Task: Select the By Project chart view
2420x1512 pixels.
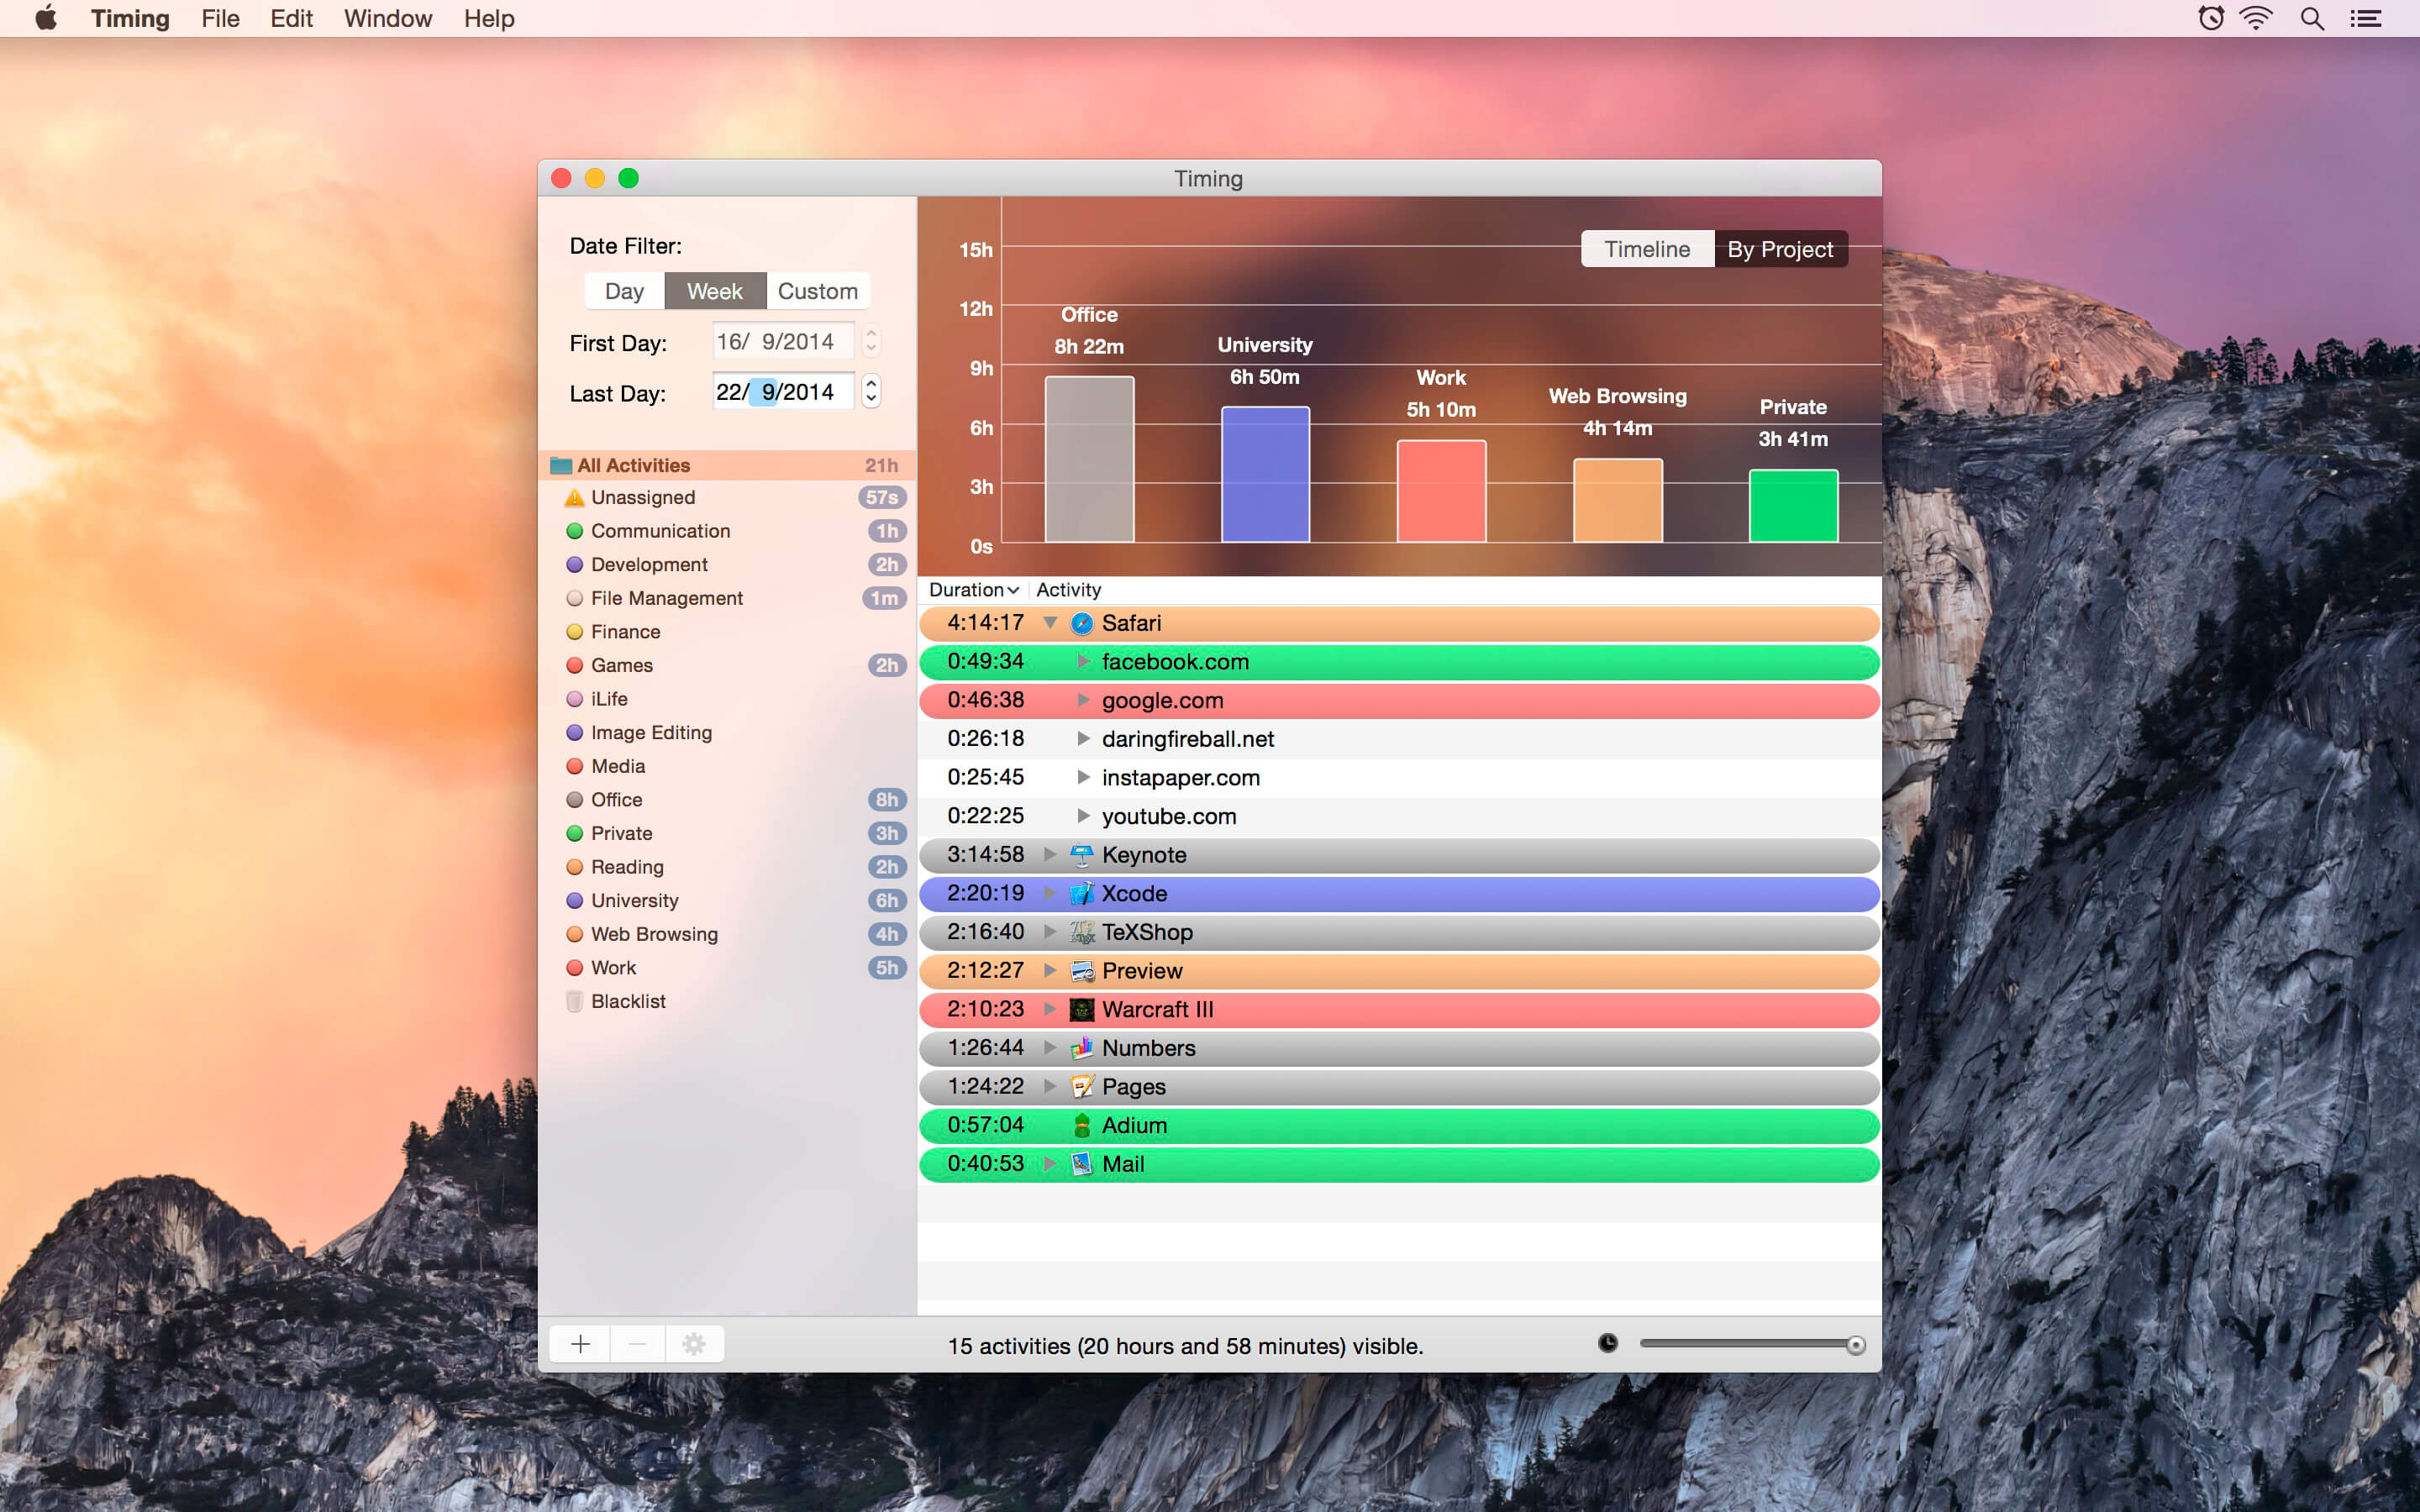Action: point(1780,249)
